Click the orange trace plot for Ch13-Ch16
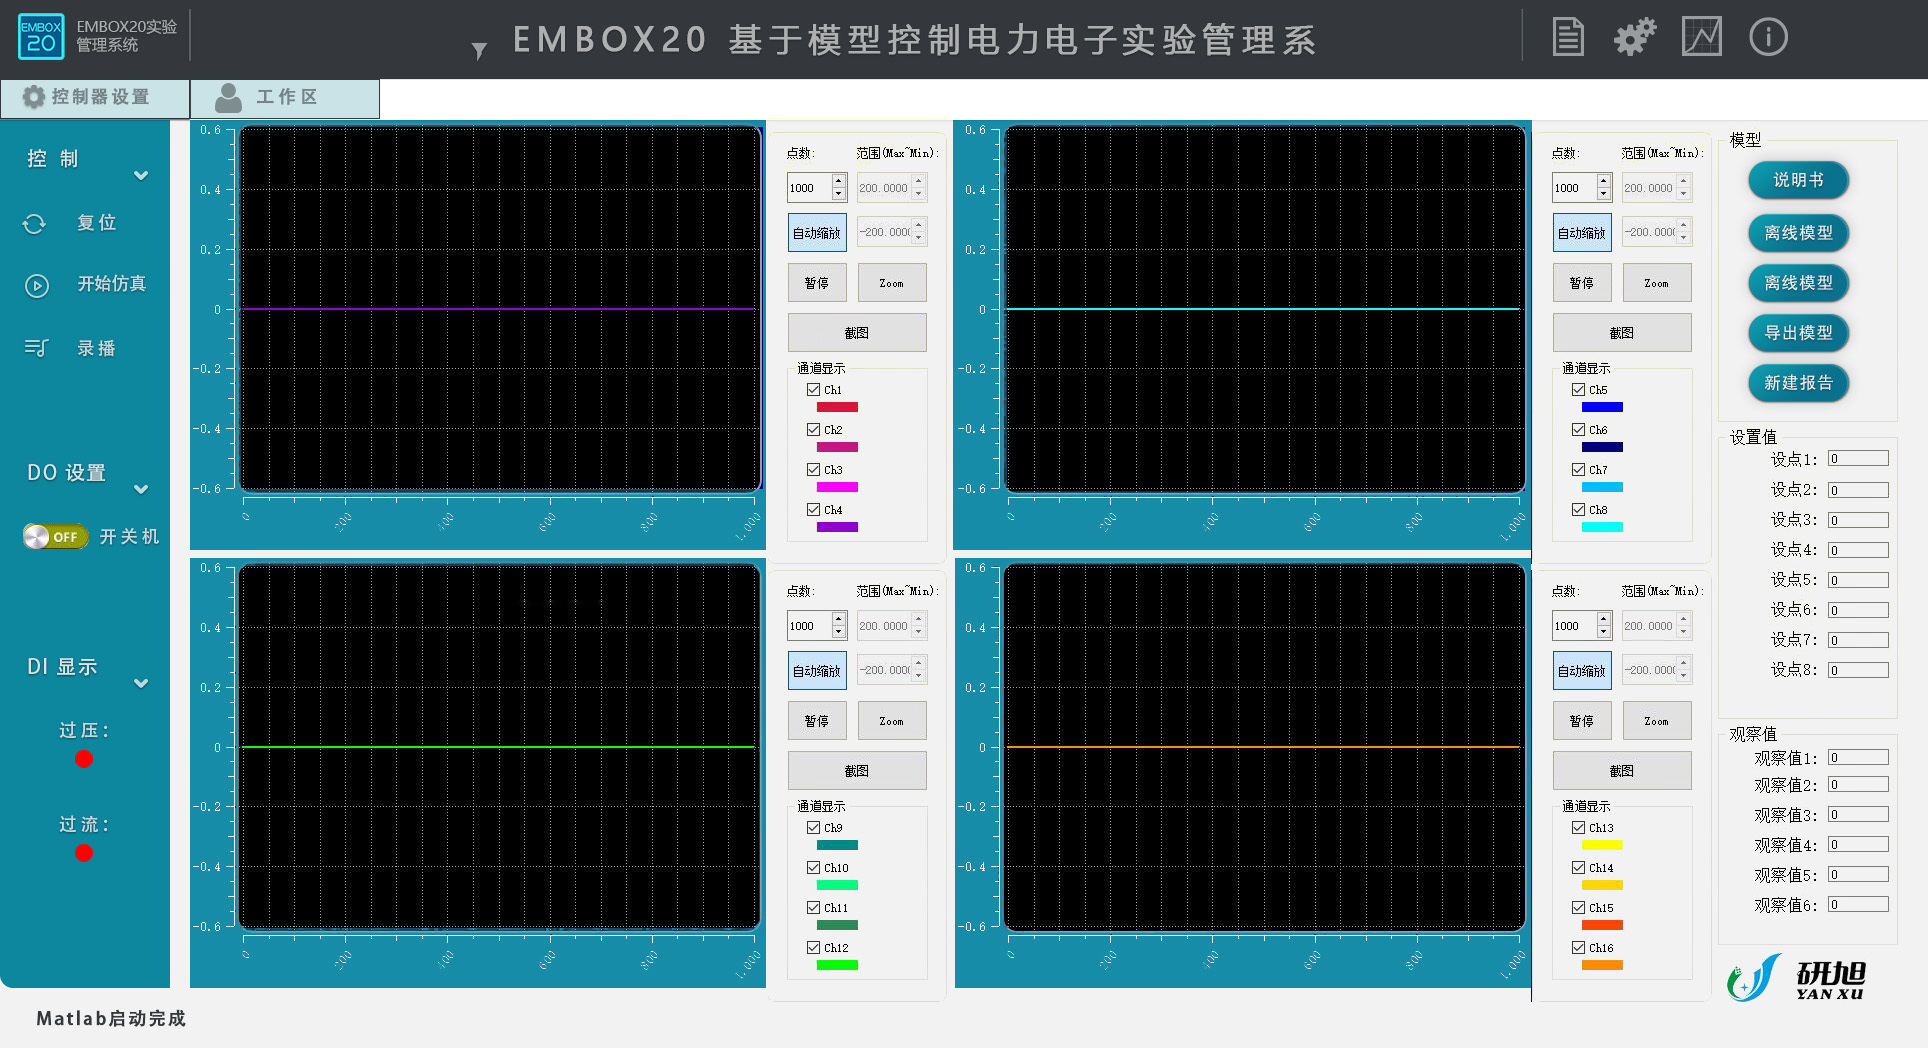 1264,747
